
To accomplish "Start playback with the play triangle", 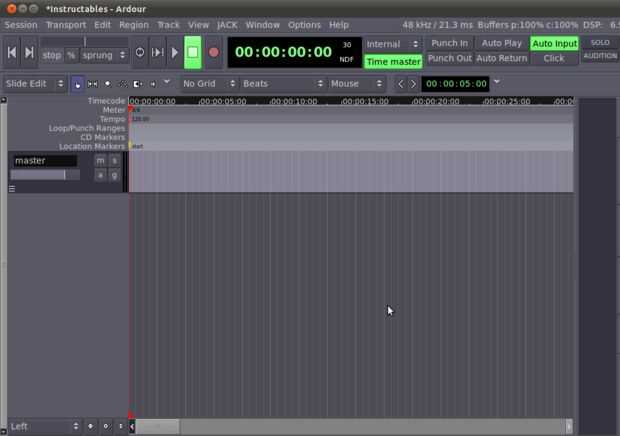I will (x=174, y=53).
